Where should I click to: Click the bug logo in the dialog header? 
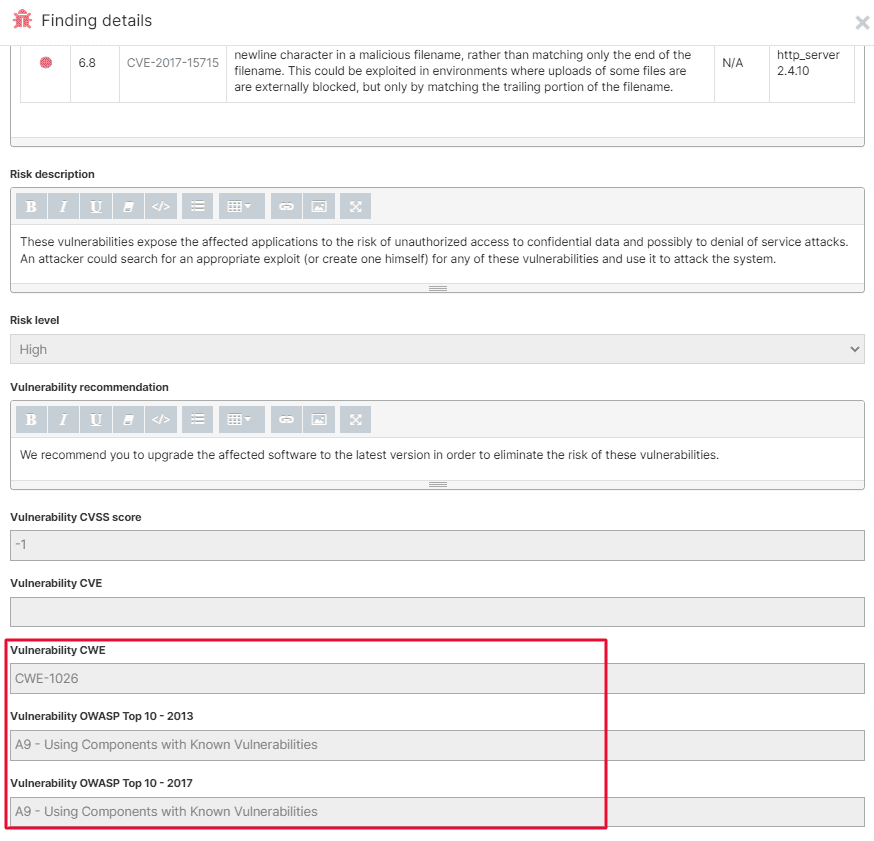coord(20,19)
